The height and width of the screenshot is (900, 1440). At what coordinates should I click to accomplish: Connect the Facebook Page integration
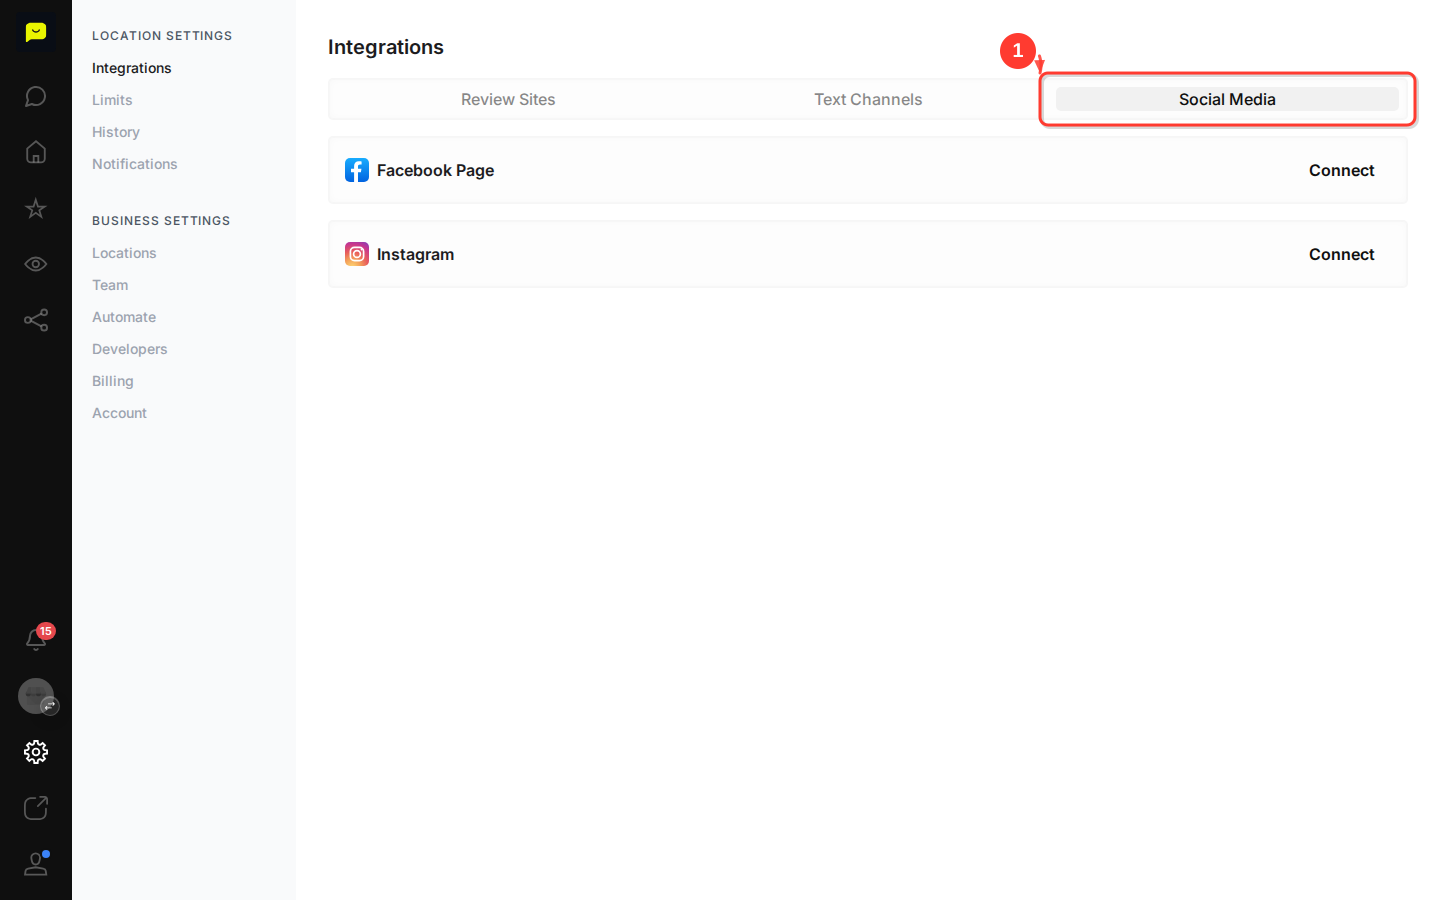(x=1341, y=170)
